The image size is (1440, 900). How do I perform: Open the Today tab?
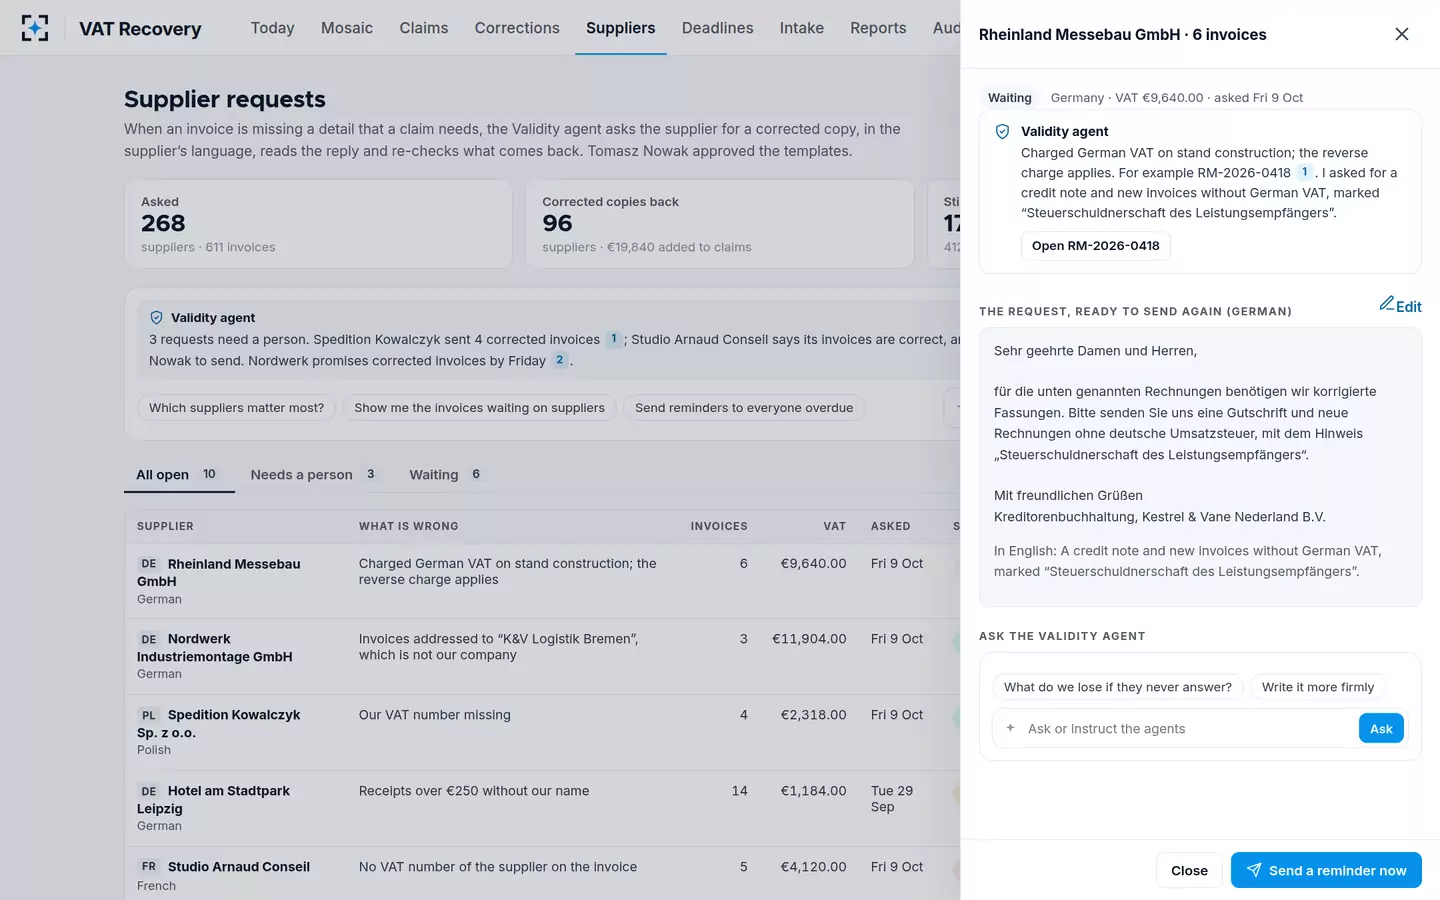coord(272,28)
